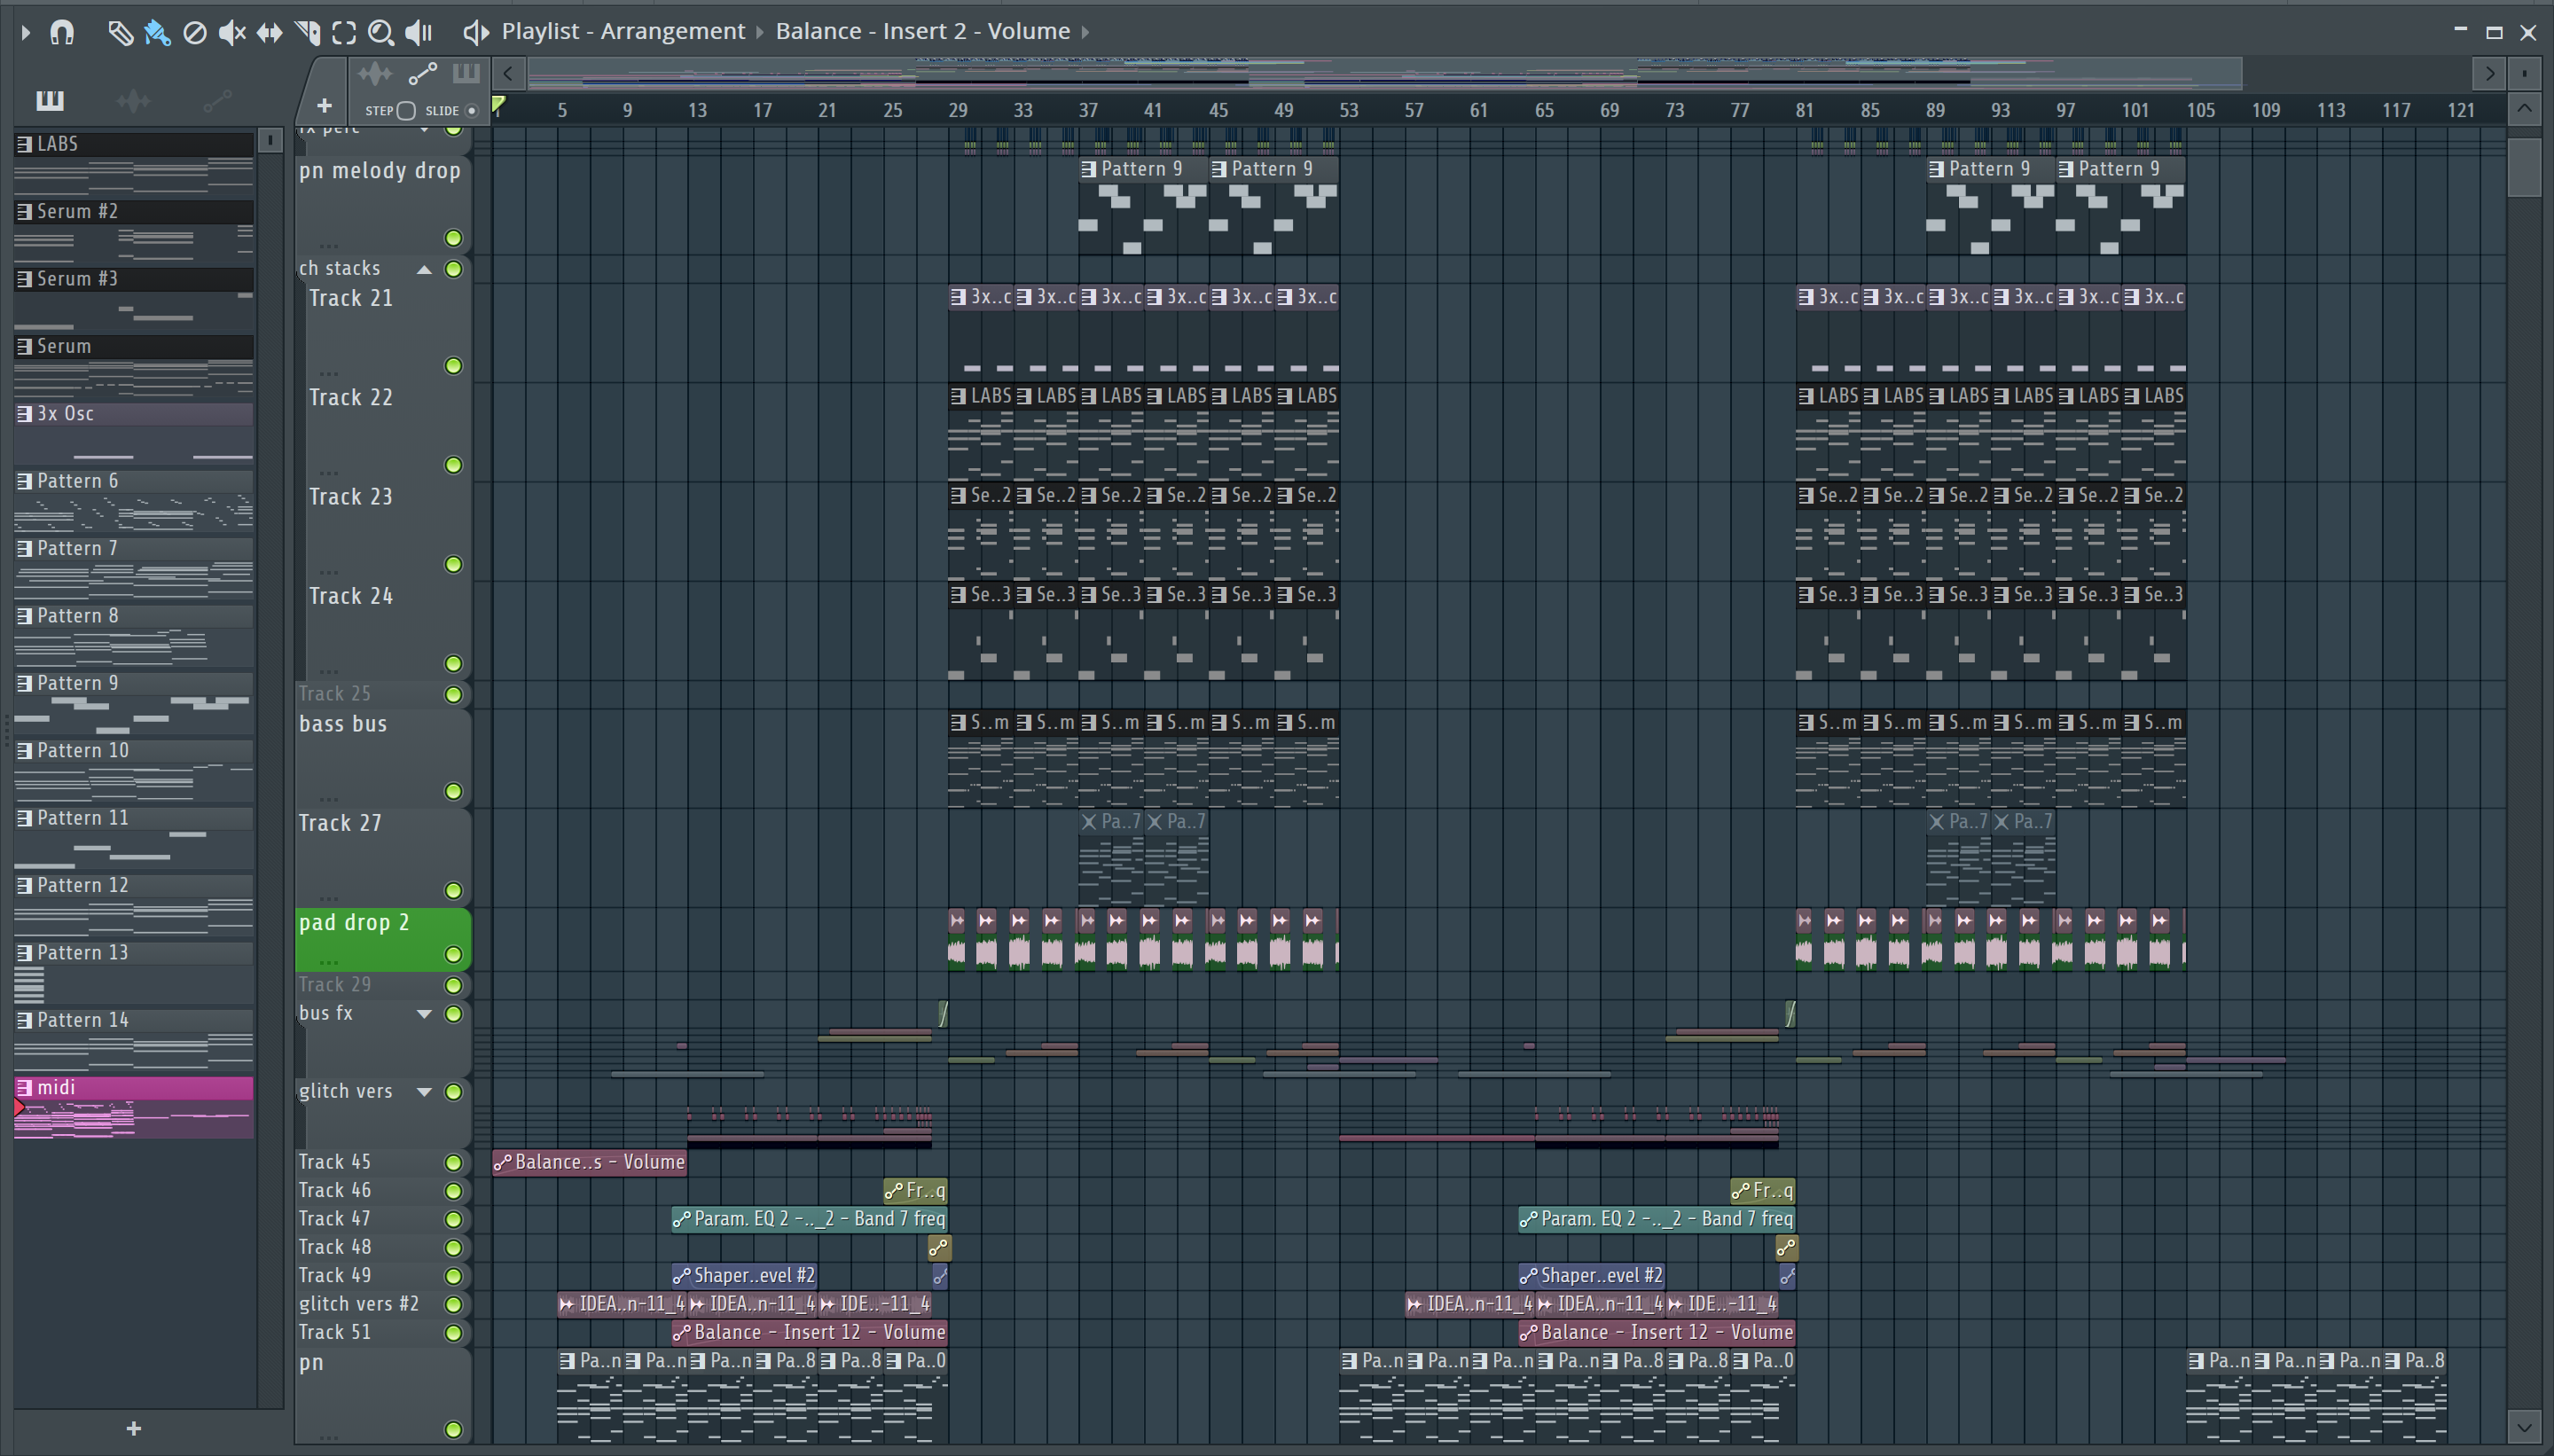The width and height of the screenshot is (2554, 1456).
Task: Select the Zoom magnifier tool
Action: click(x=380, y=33)
